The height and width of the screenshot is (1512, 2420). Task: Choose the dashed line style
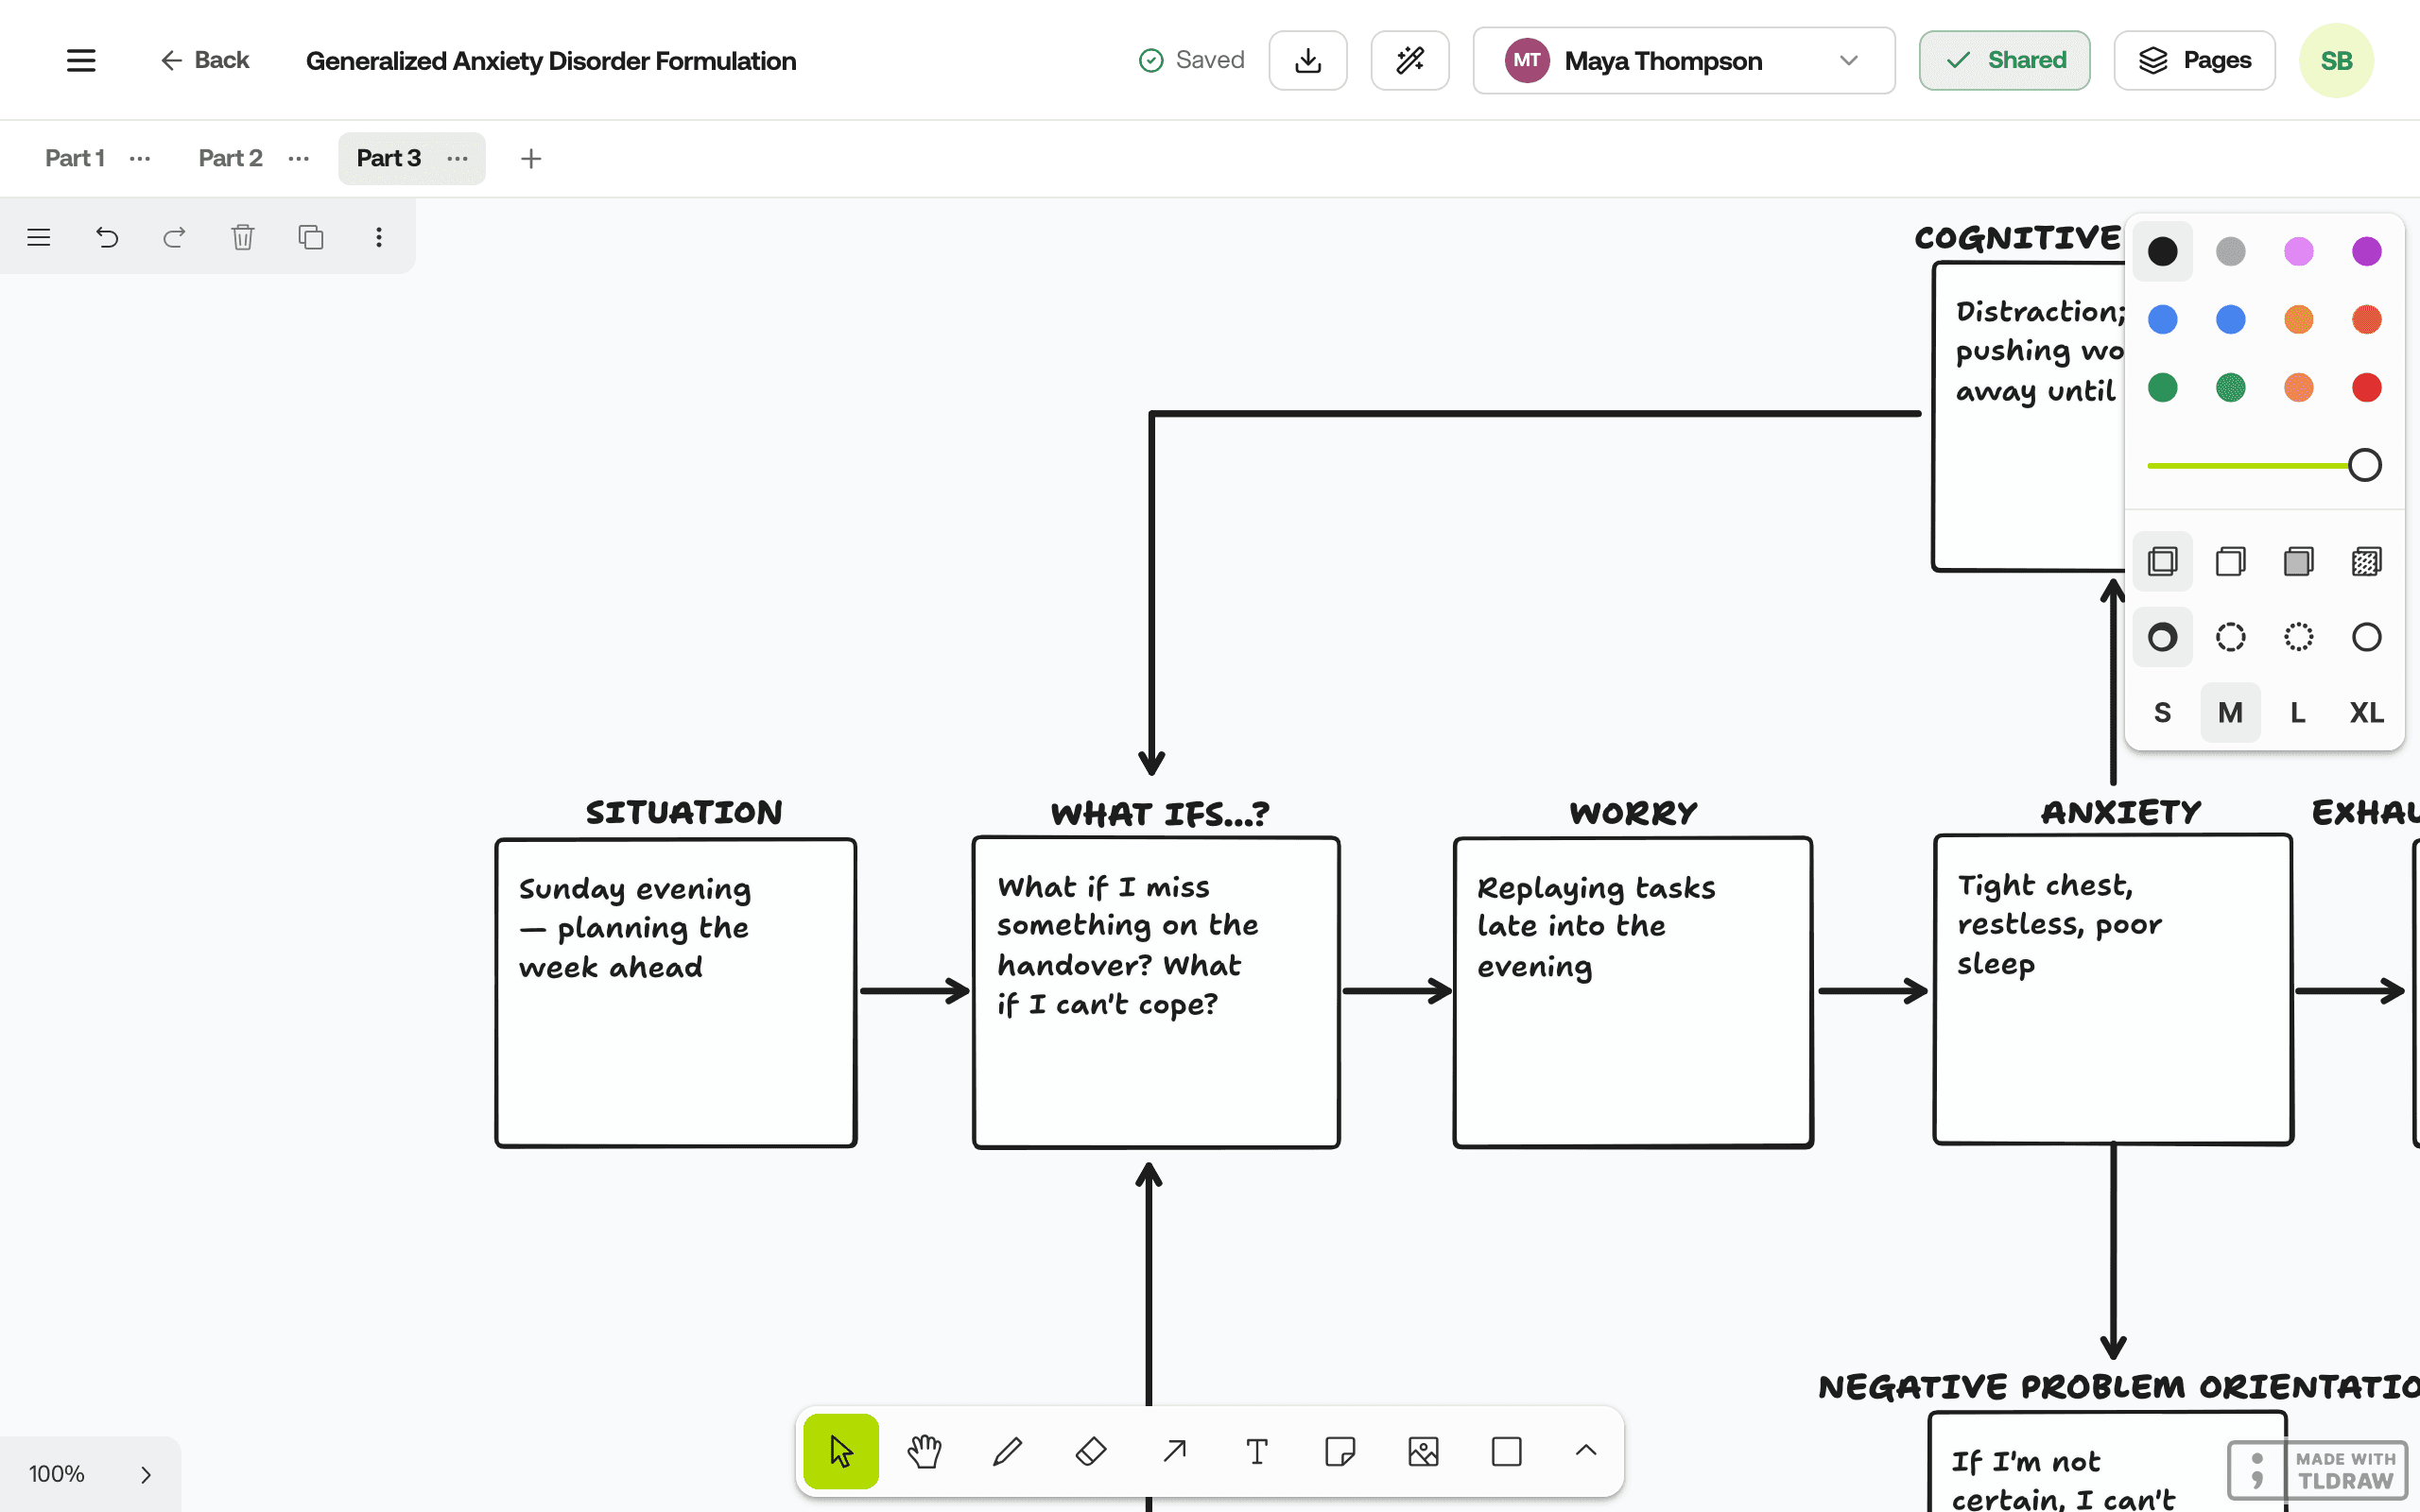pyautogui.click(x=2230, y=637)
